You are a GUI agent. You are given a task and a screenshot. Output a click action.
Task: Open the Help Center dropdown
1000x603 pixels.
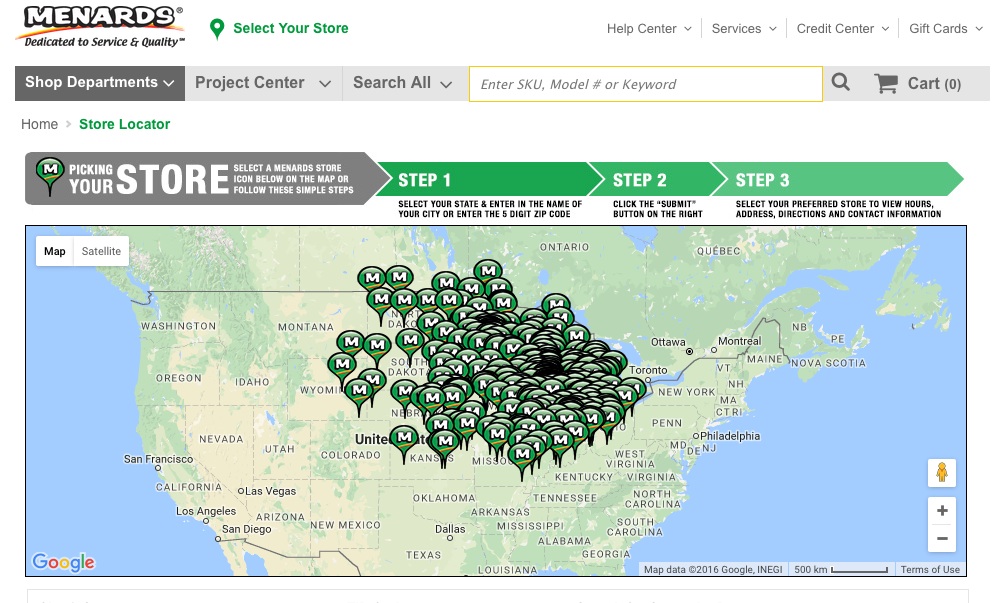[649, 29]
